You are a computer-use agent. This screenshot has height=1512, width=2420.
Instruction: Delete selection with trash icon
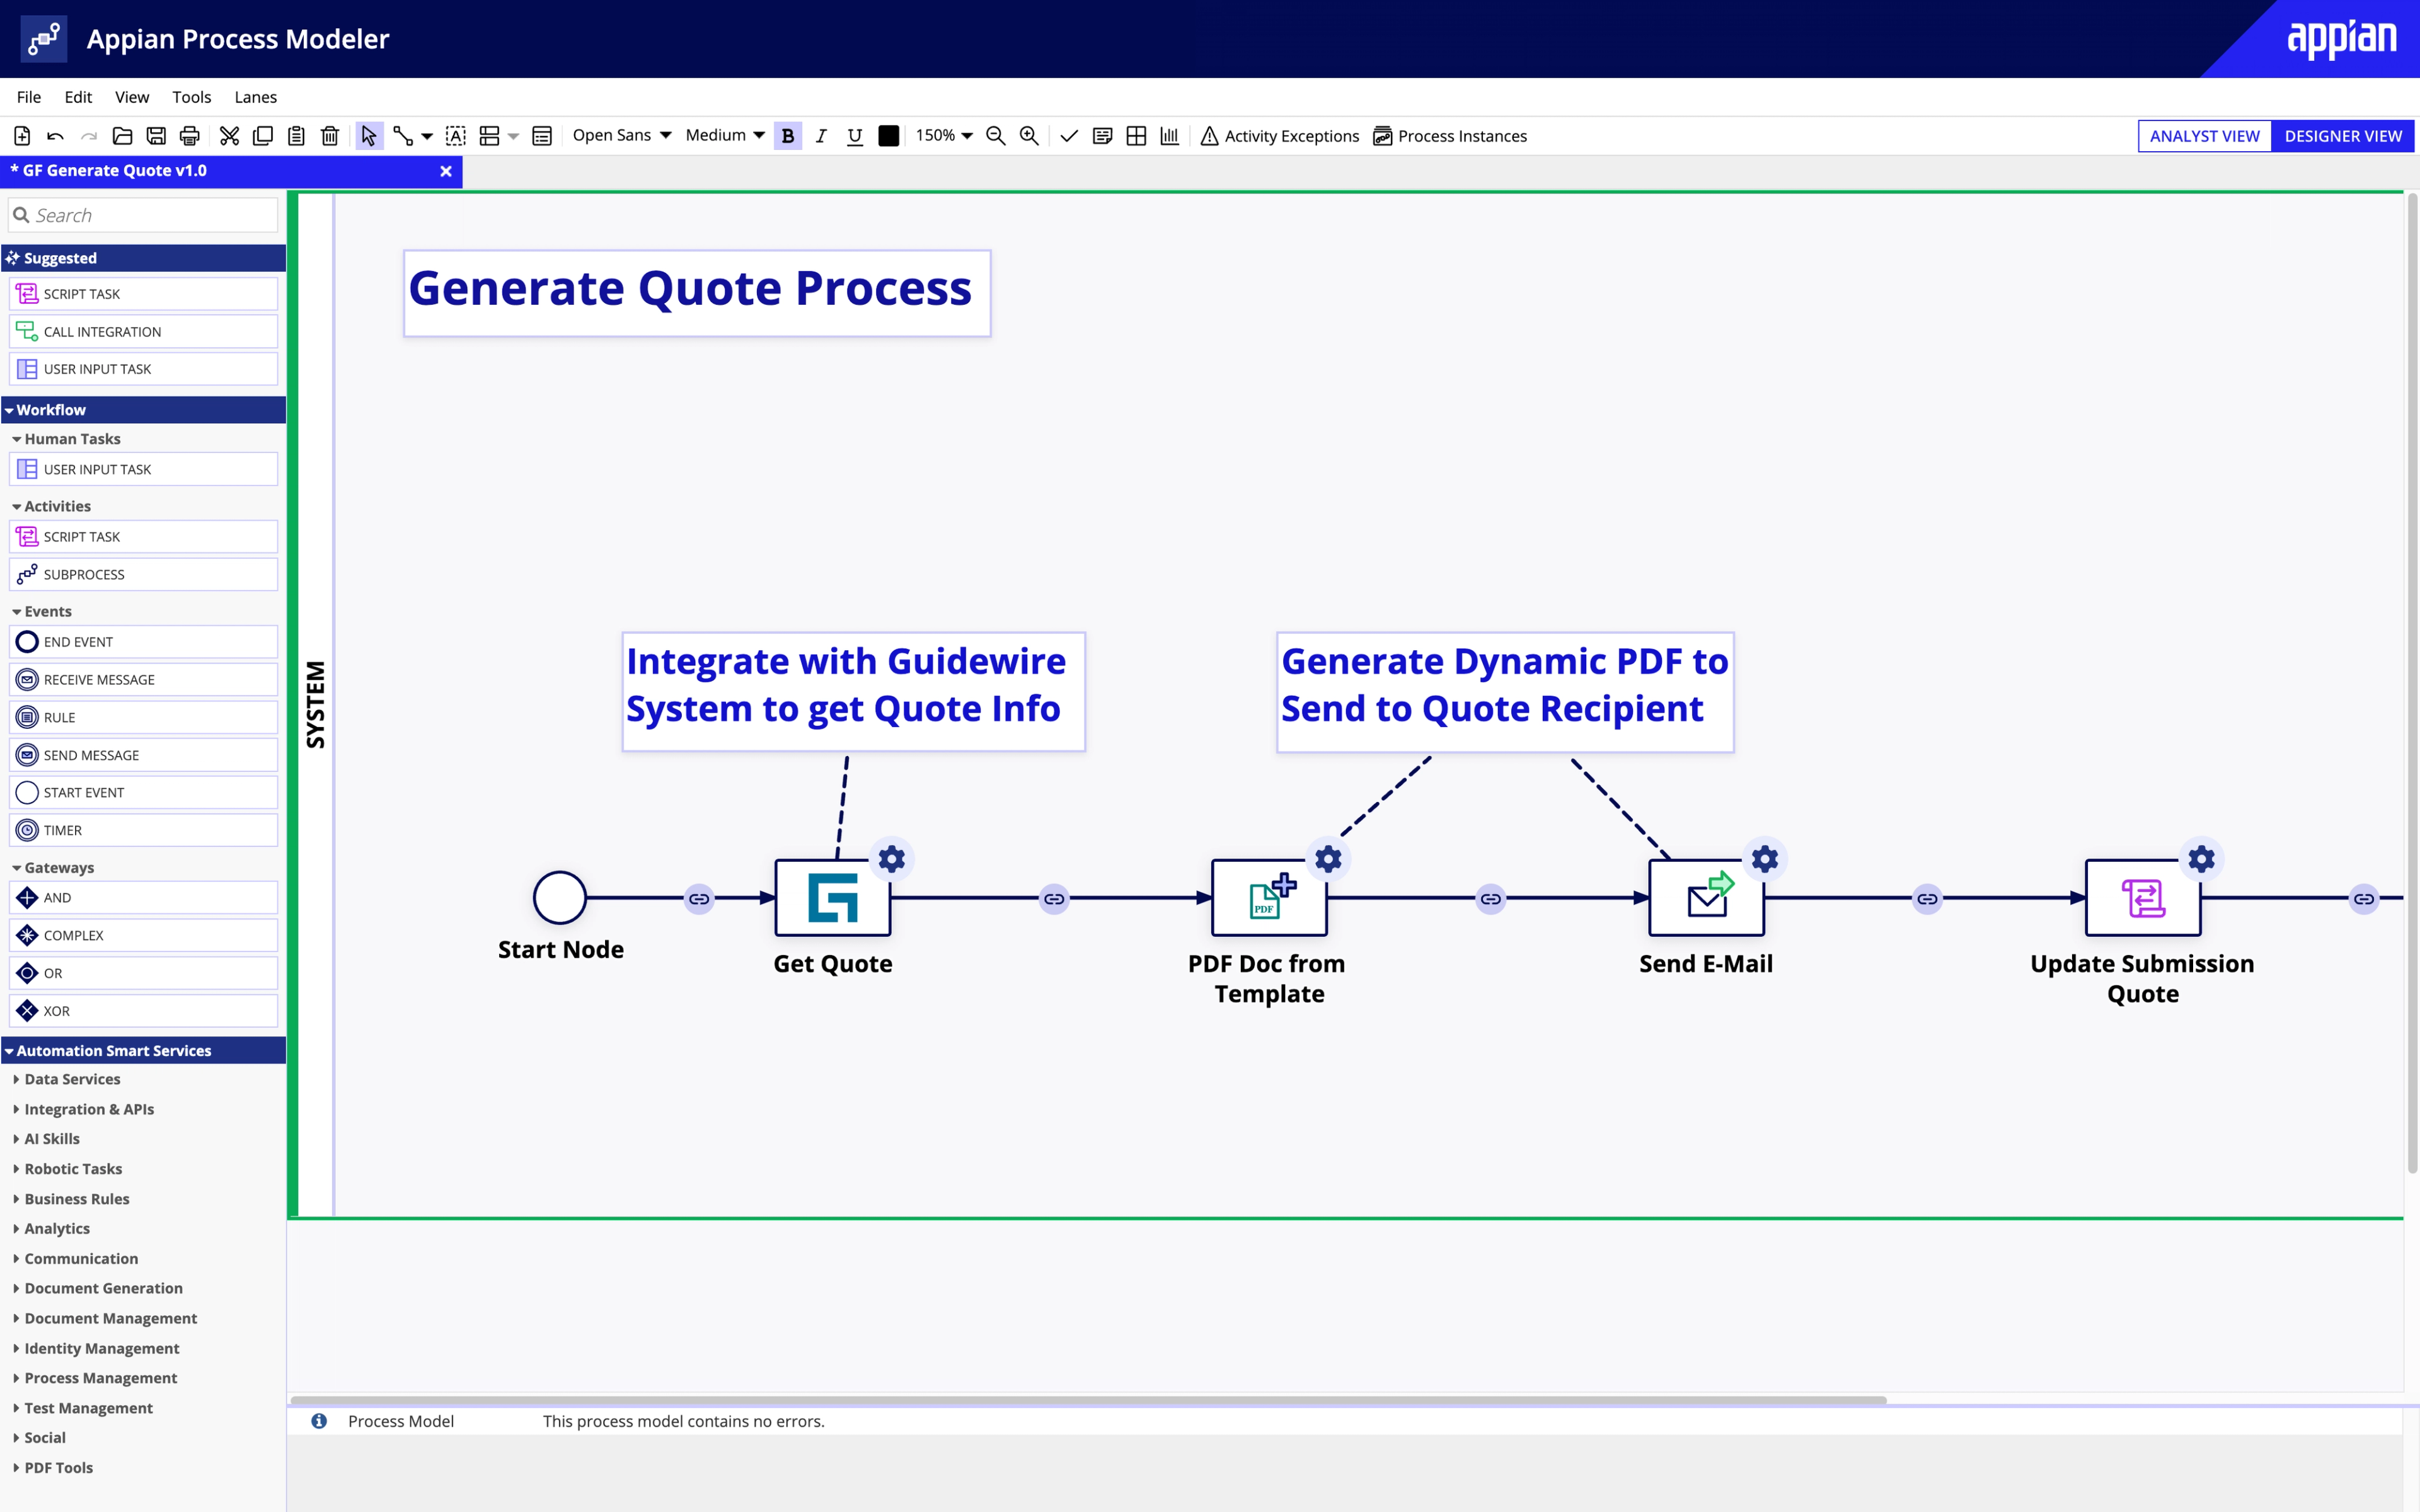click(330, 136)
